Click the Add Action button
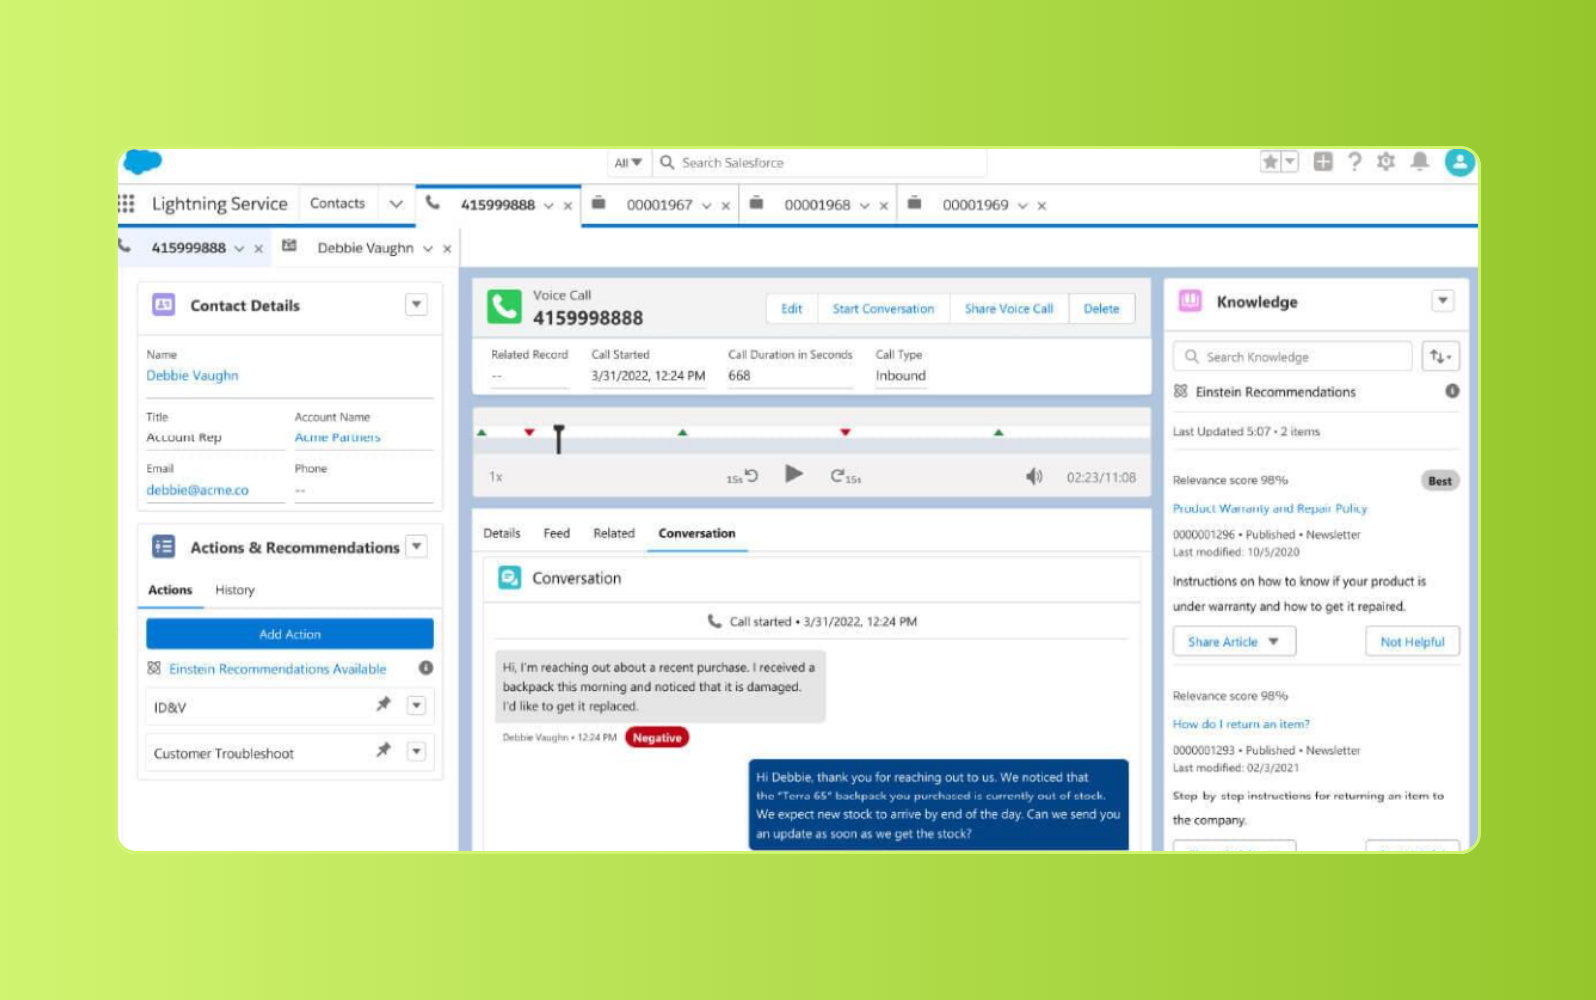The image size is (1596, 1000). 290,634
